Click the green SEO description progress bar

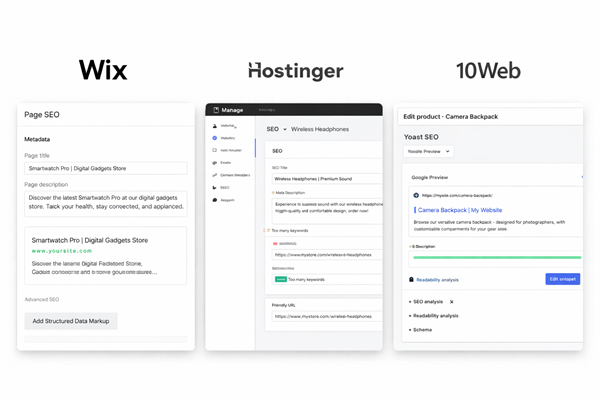[x=495, y=257]
